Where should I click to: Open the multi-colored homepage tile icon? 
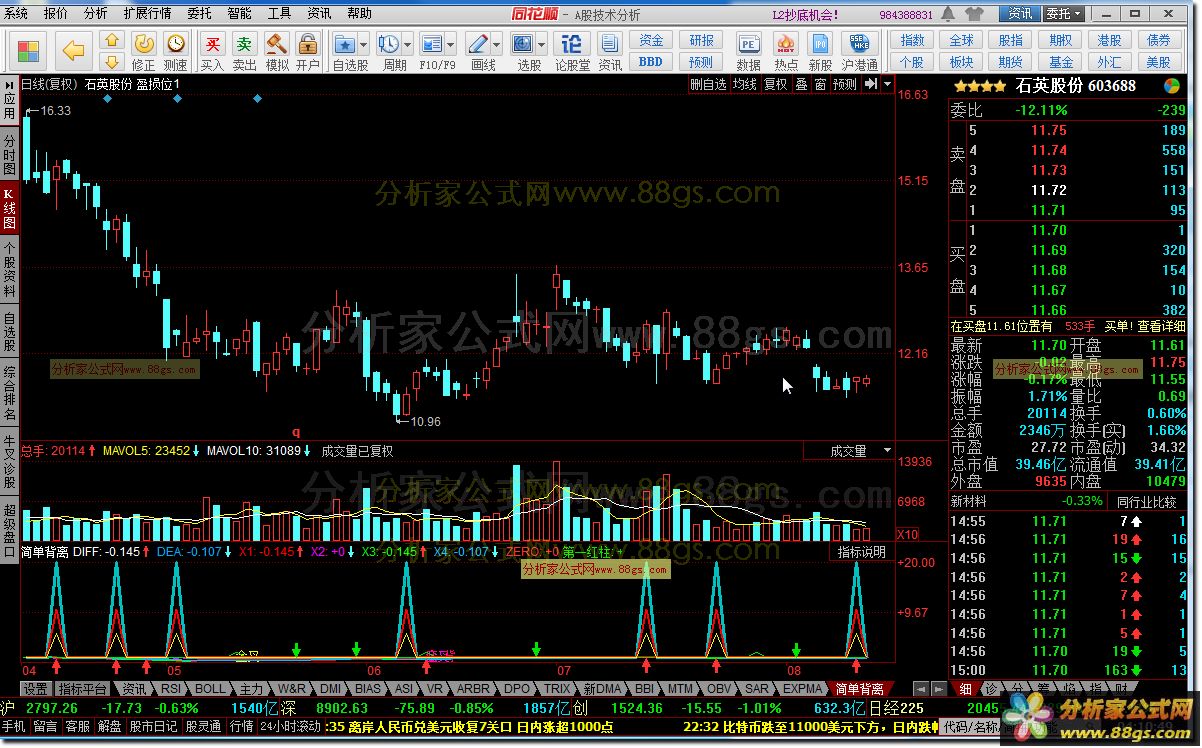(x=29, y=50)
